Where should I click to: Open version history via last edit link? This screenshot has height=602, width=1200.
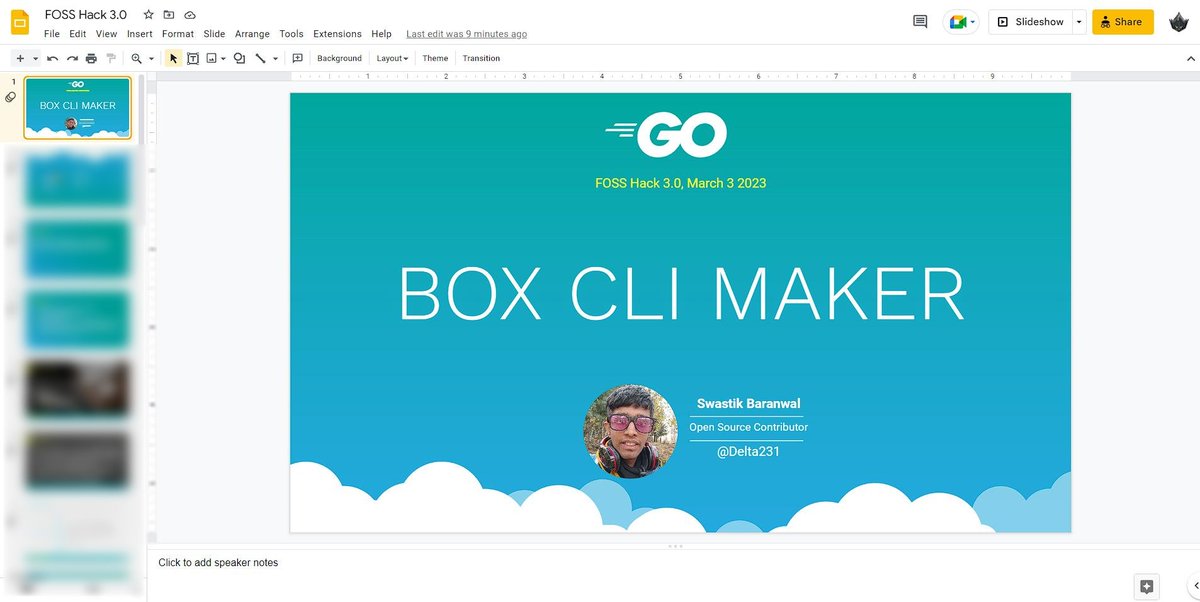coord(467,34)
